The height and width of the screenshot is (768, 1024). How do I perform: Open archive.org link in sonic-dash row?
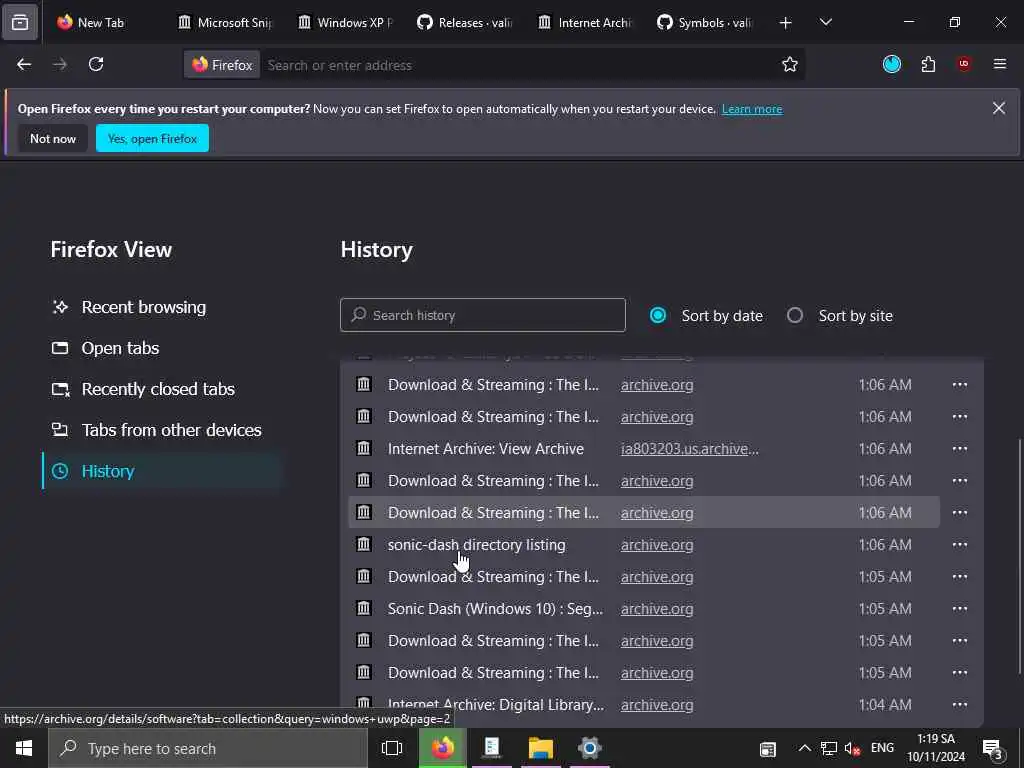(657, 545)
